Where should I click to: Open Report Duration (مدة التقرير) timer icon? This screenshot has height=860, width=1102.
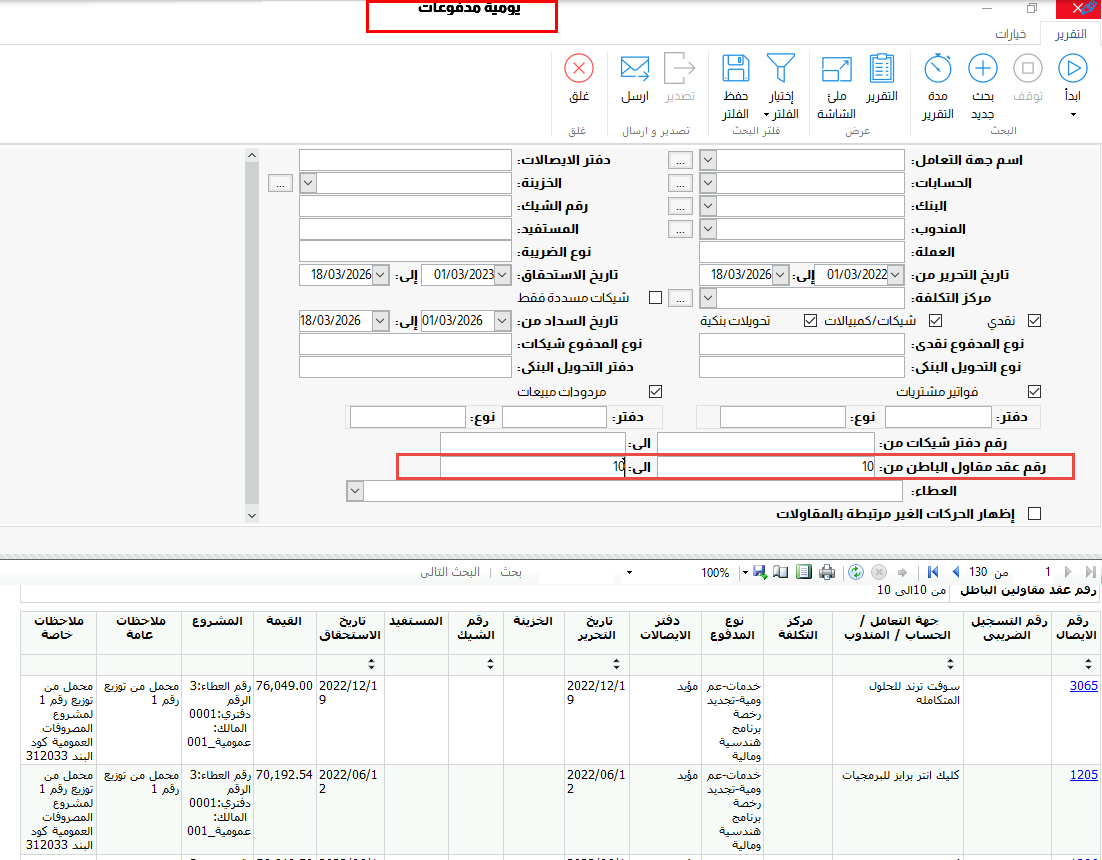pos(937,69)
